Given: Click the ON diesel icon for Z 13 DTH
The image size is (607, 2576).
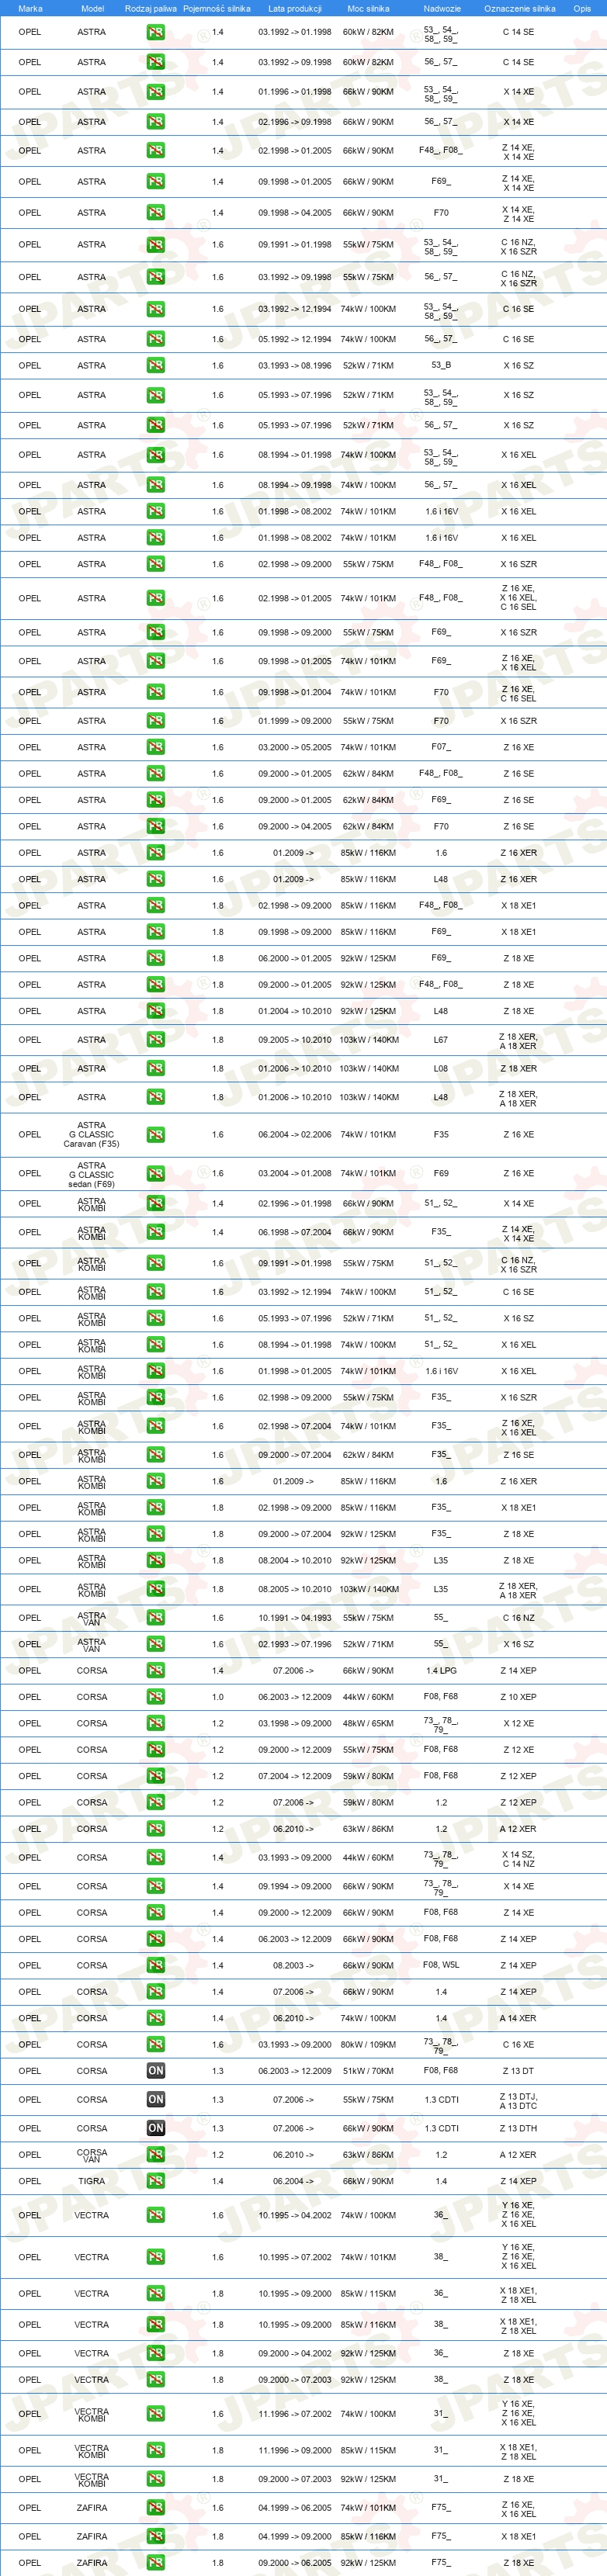Looking at the screenshot, I should tap(156, 2128).
